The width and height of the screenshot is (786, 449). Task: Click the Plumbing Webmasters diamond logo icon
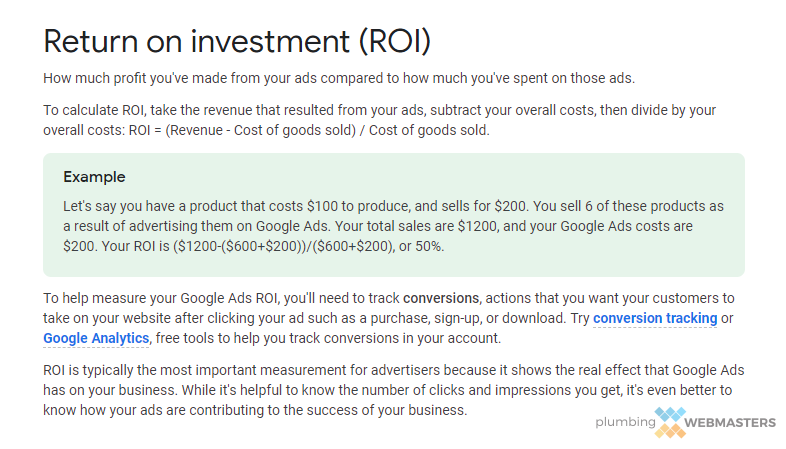point(670,422)
